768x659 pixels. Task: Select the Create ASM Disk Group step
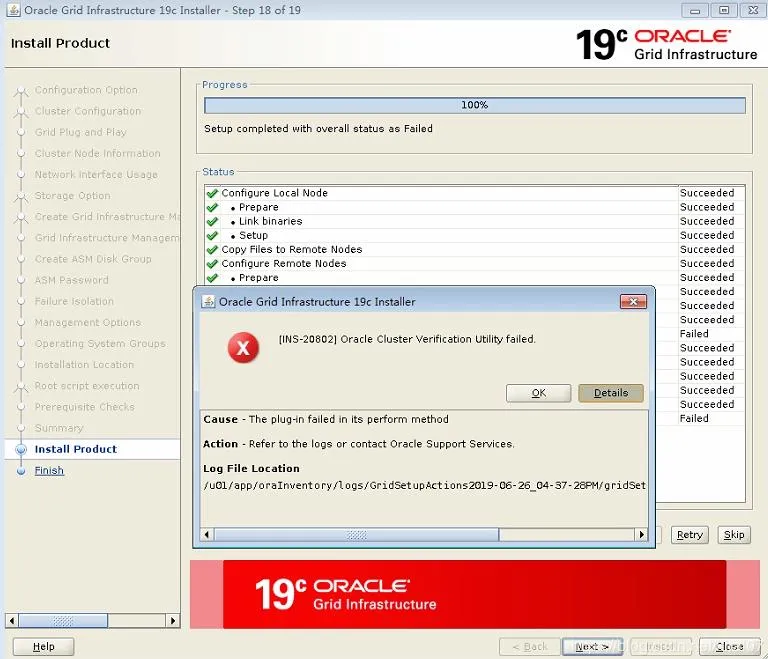click(x=93, y=259)
